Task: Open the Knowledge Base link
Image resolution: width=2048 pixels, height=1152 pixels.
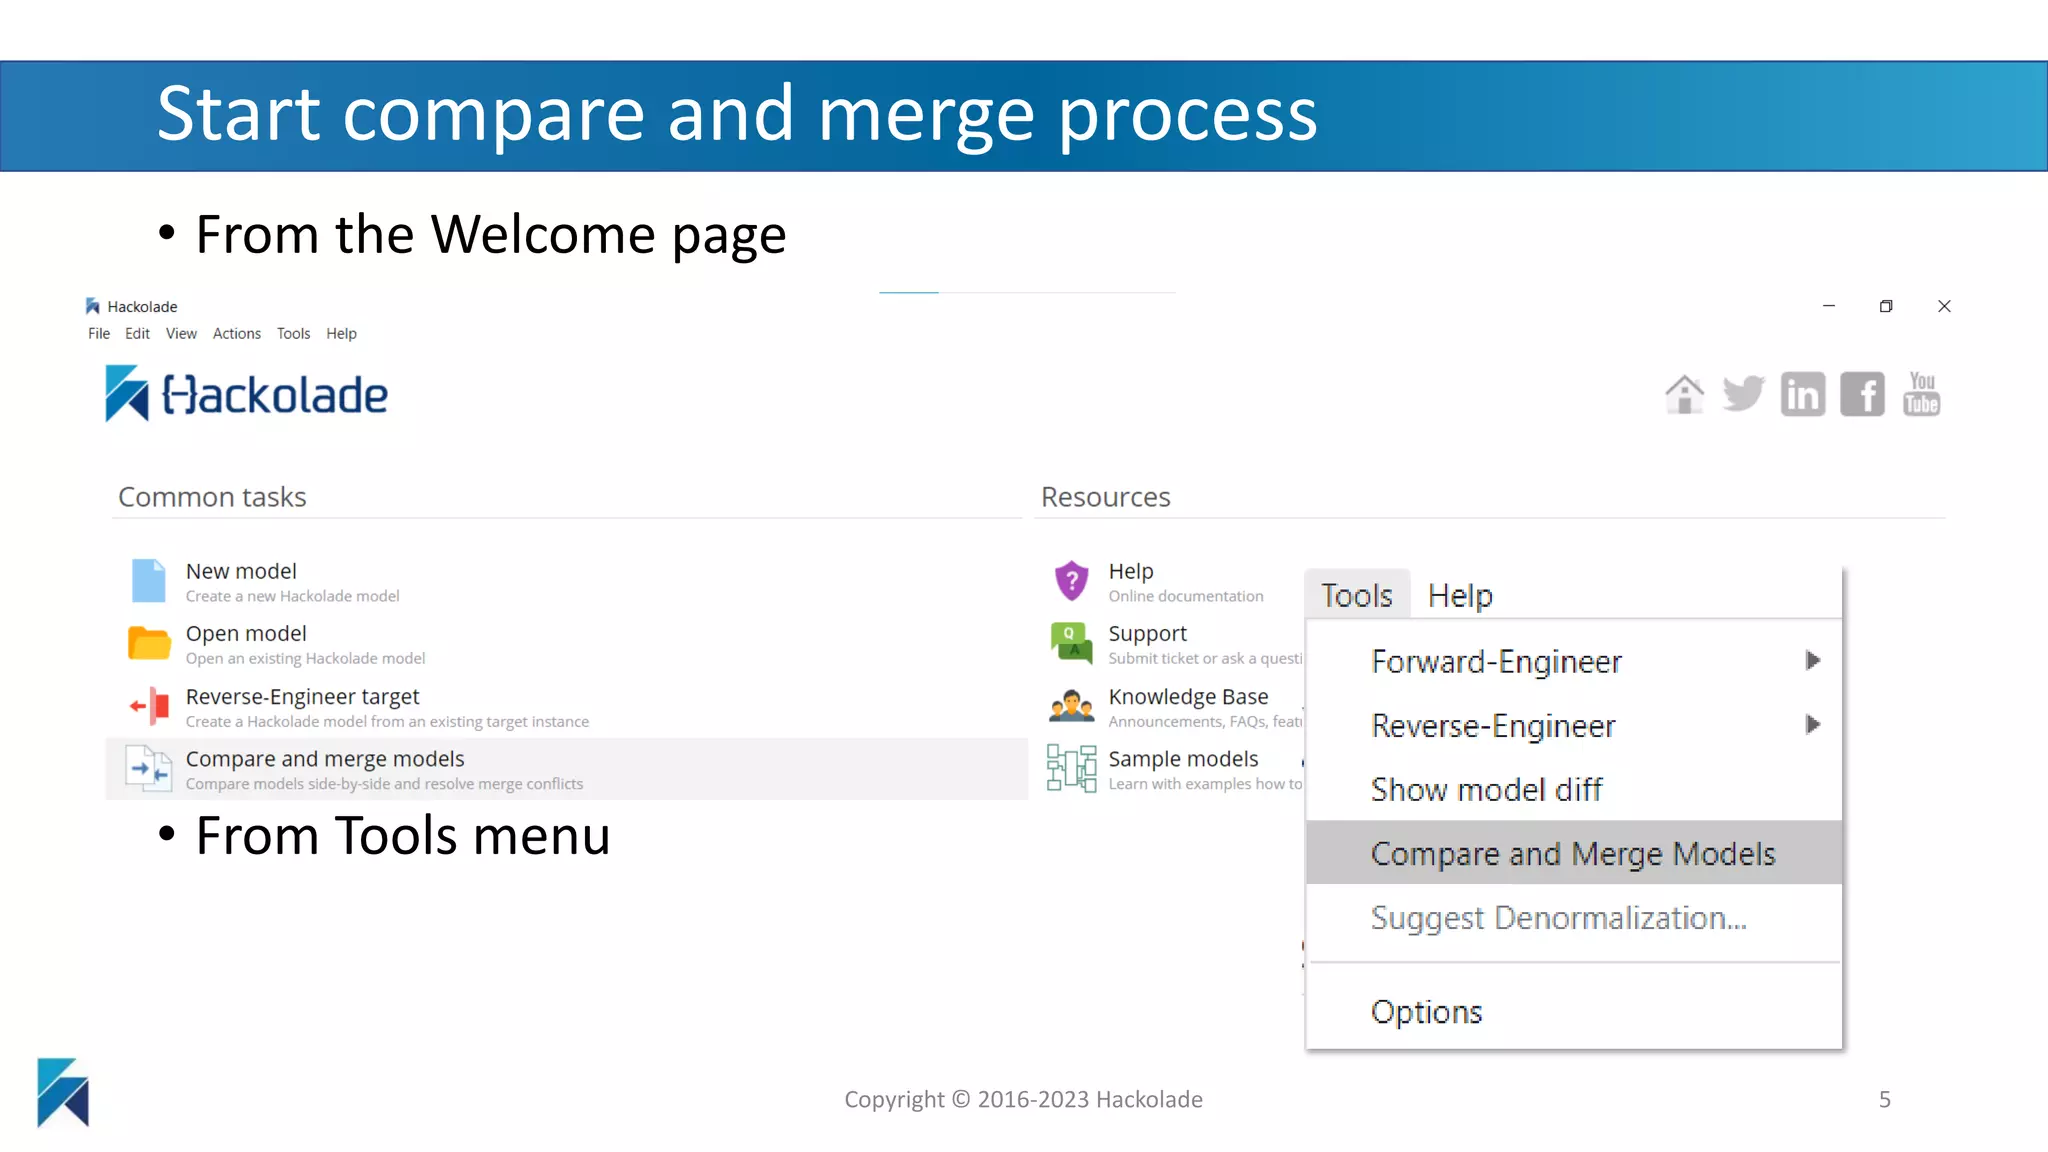Action: [x=1188, y=696]
